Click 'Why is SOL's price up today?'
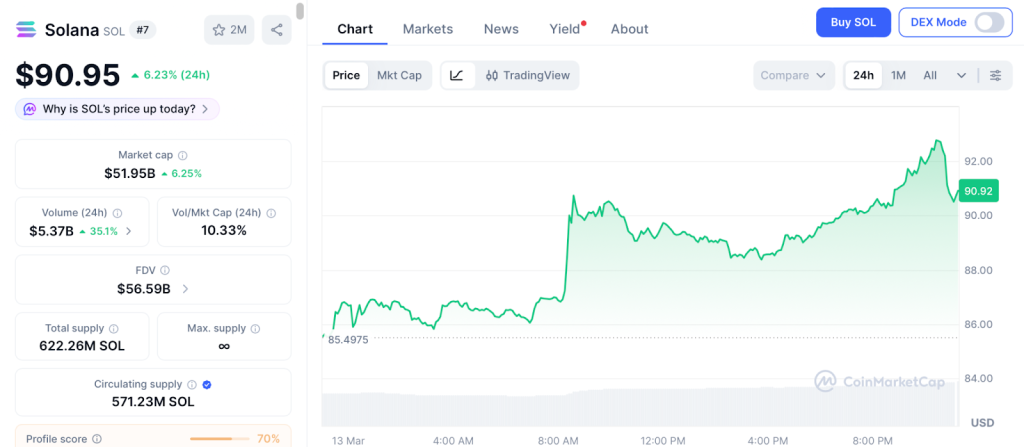Screen dimensions: 1024x447 (117, 109)
